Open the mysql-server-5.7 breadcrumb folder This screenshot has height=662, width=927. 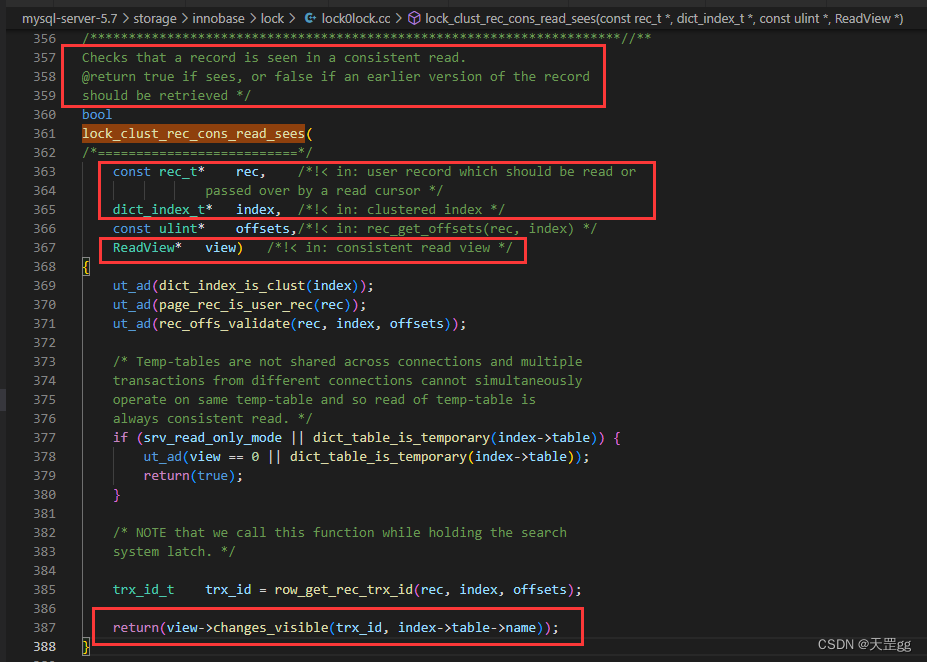[70, 18]
